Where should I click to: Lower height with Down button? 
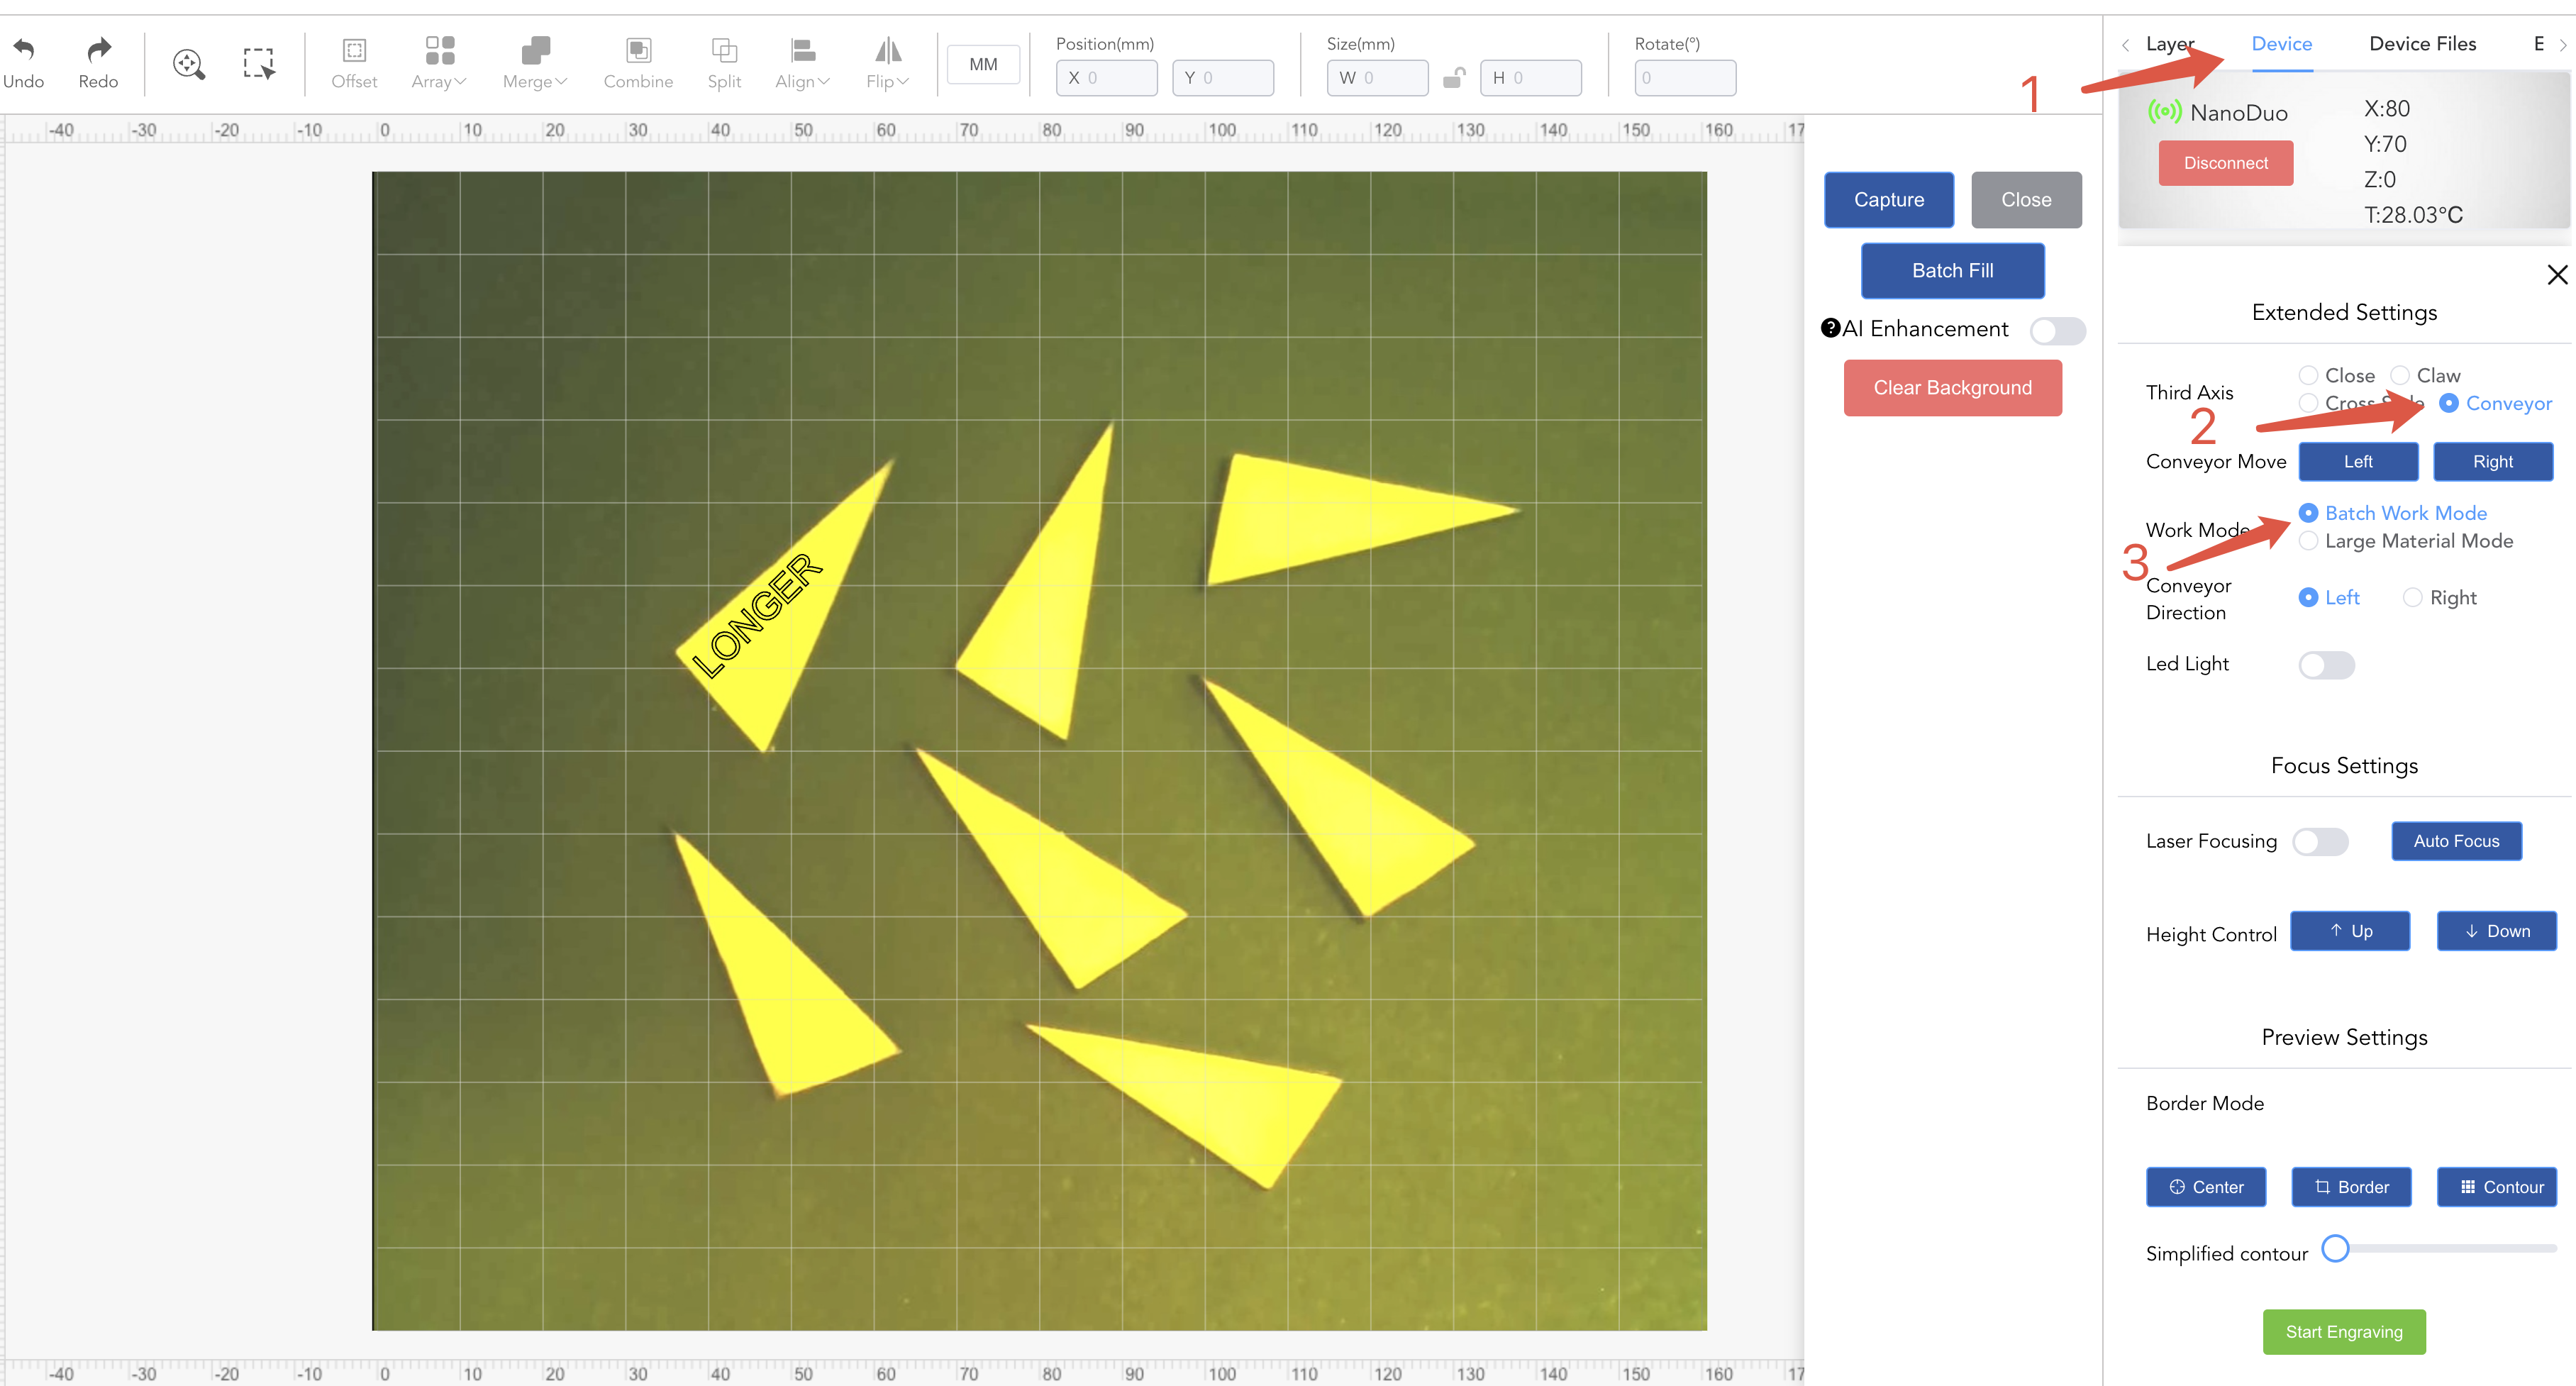pyautogui.click(x=2496, y=931)
